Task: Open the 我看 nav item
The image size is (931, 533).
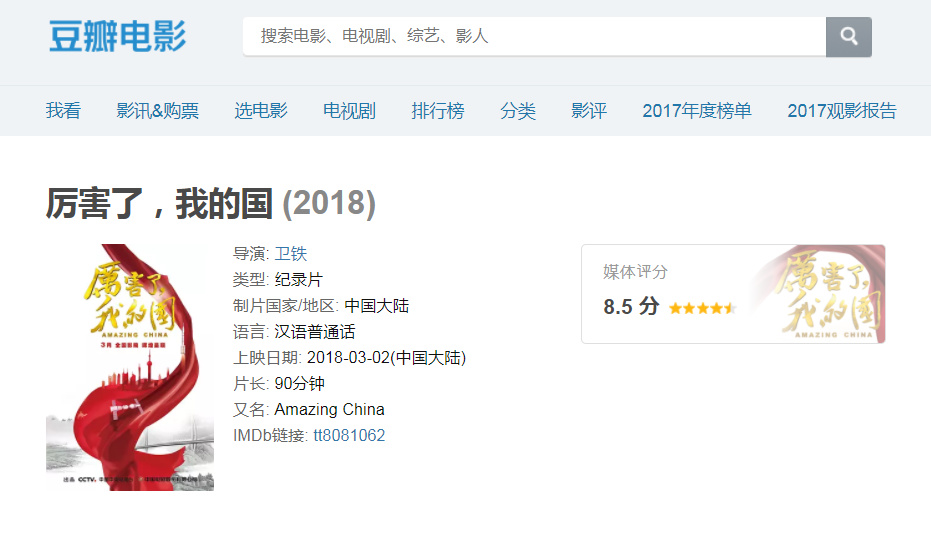Action: point(63,110)
